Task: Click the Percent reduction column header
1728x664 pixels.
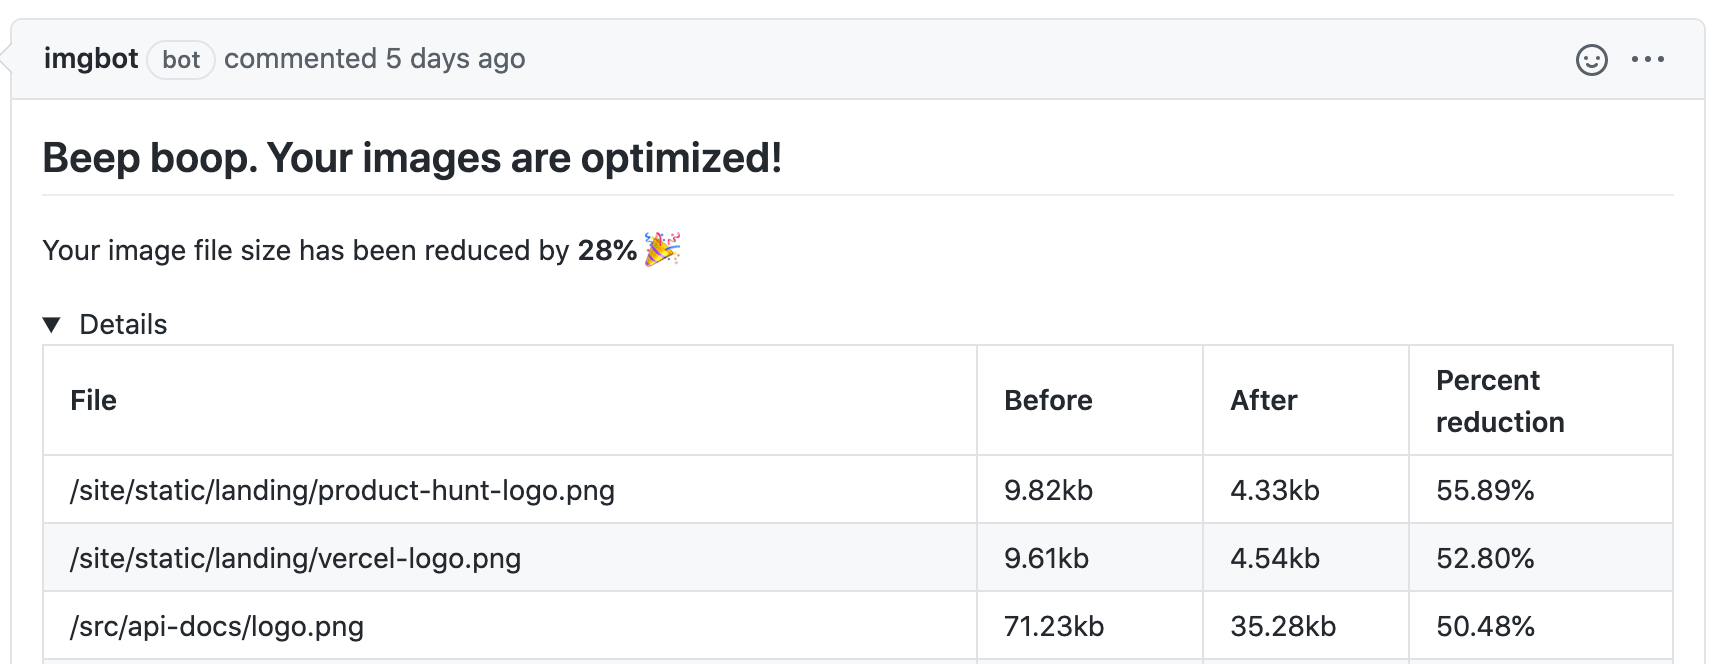Action: [1499, 401]
